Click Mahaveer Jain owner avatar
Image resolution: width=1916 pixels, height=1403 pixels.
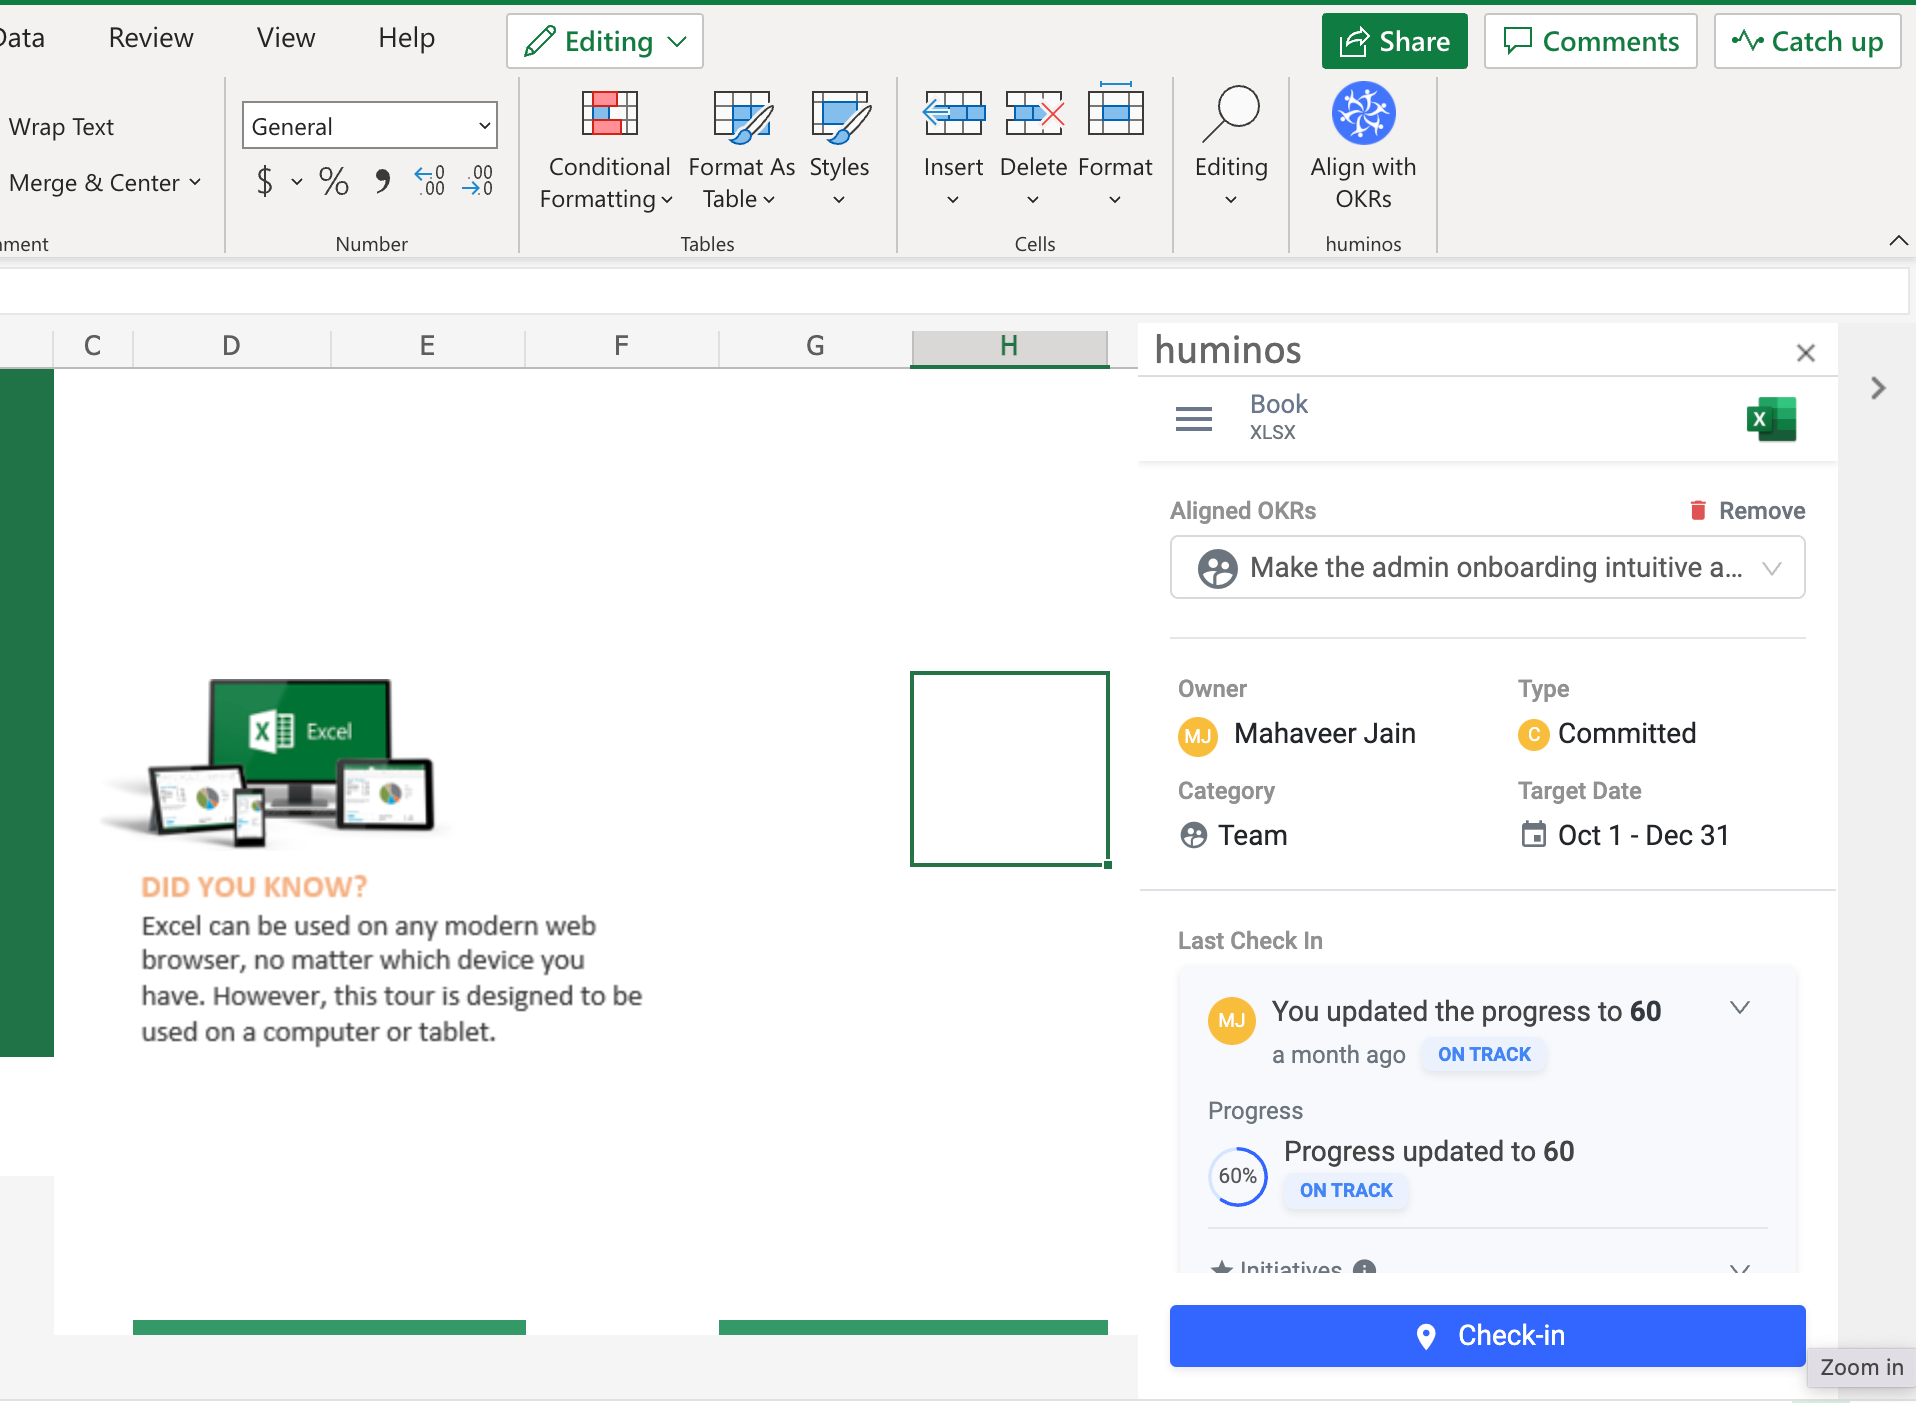point(1198,737)
